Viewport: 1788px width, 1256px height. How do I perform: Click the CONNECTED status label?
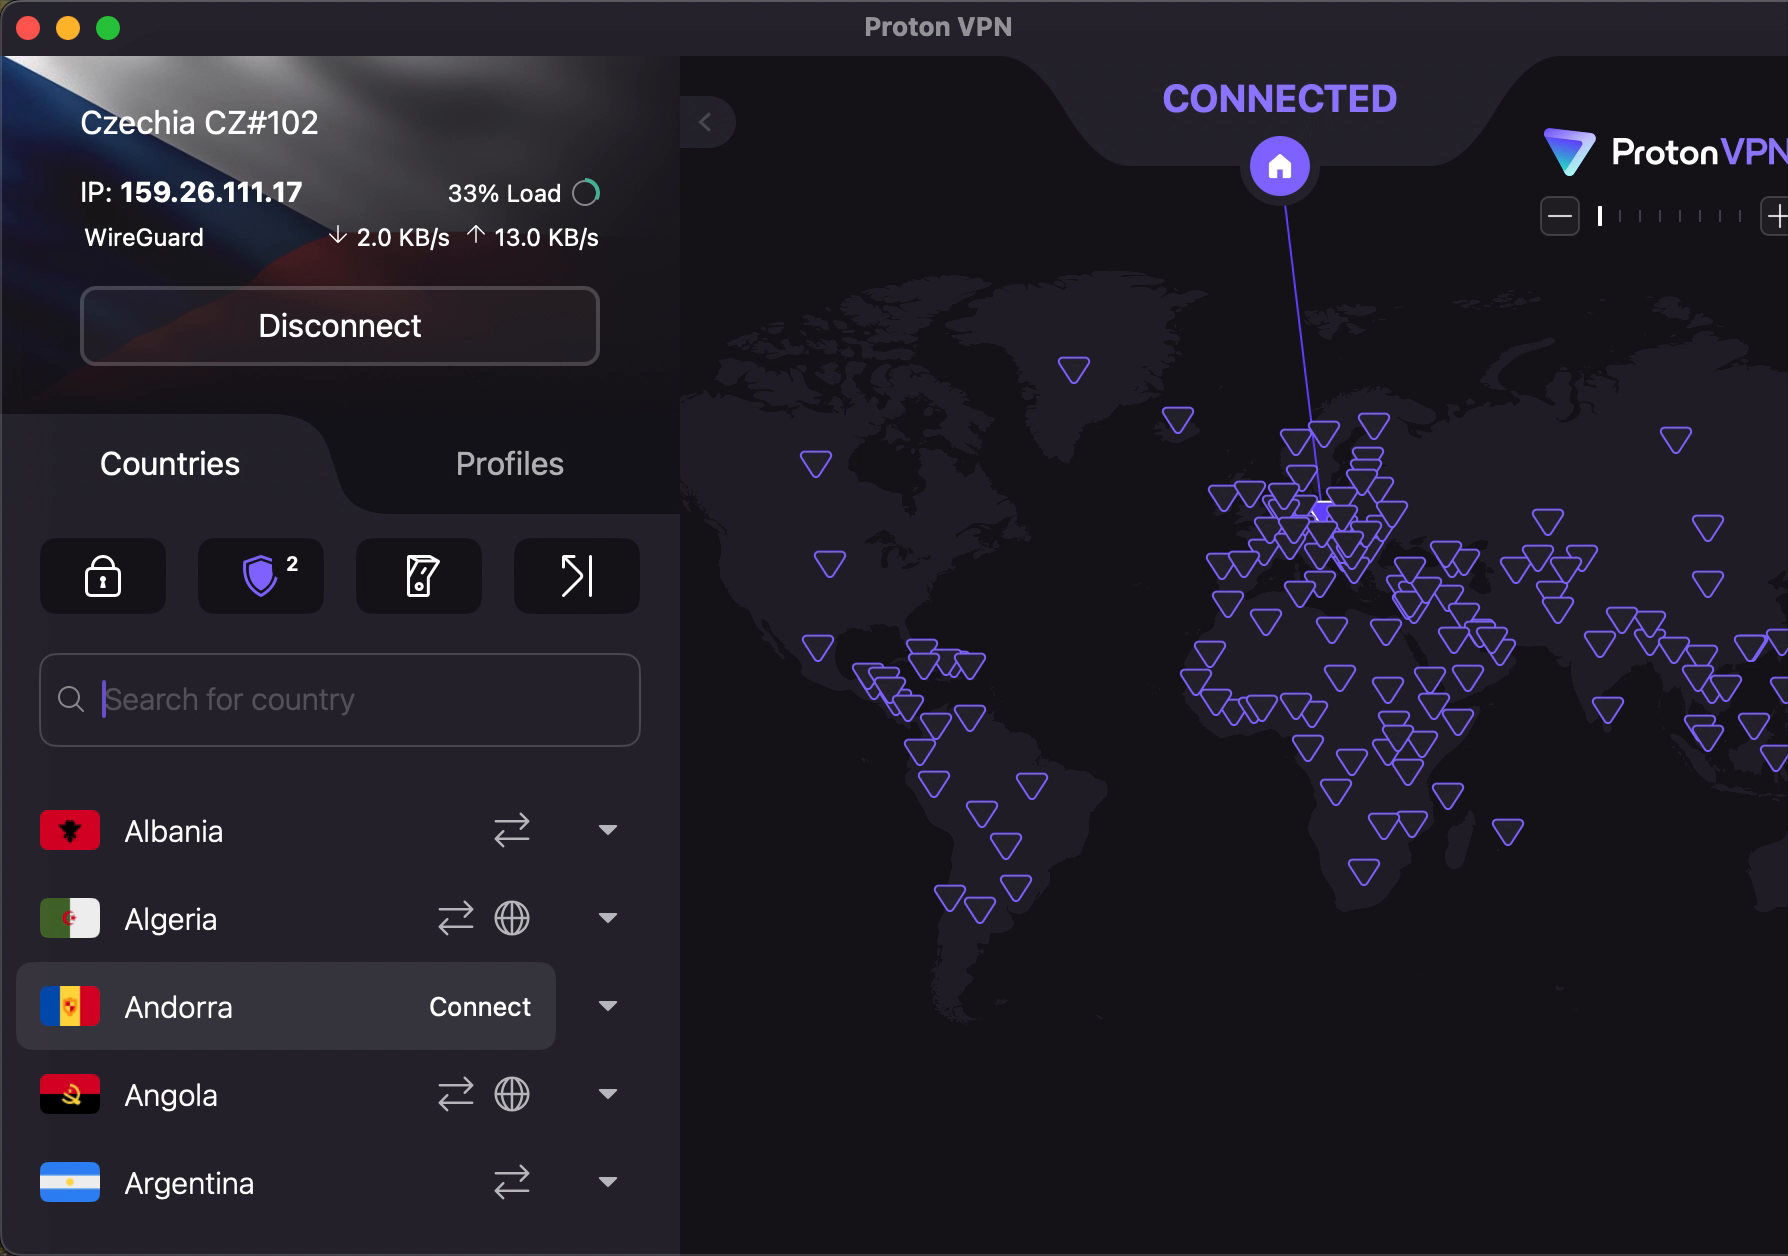coord(1280,99)
